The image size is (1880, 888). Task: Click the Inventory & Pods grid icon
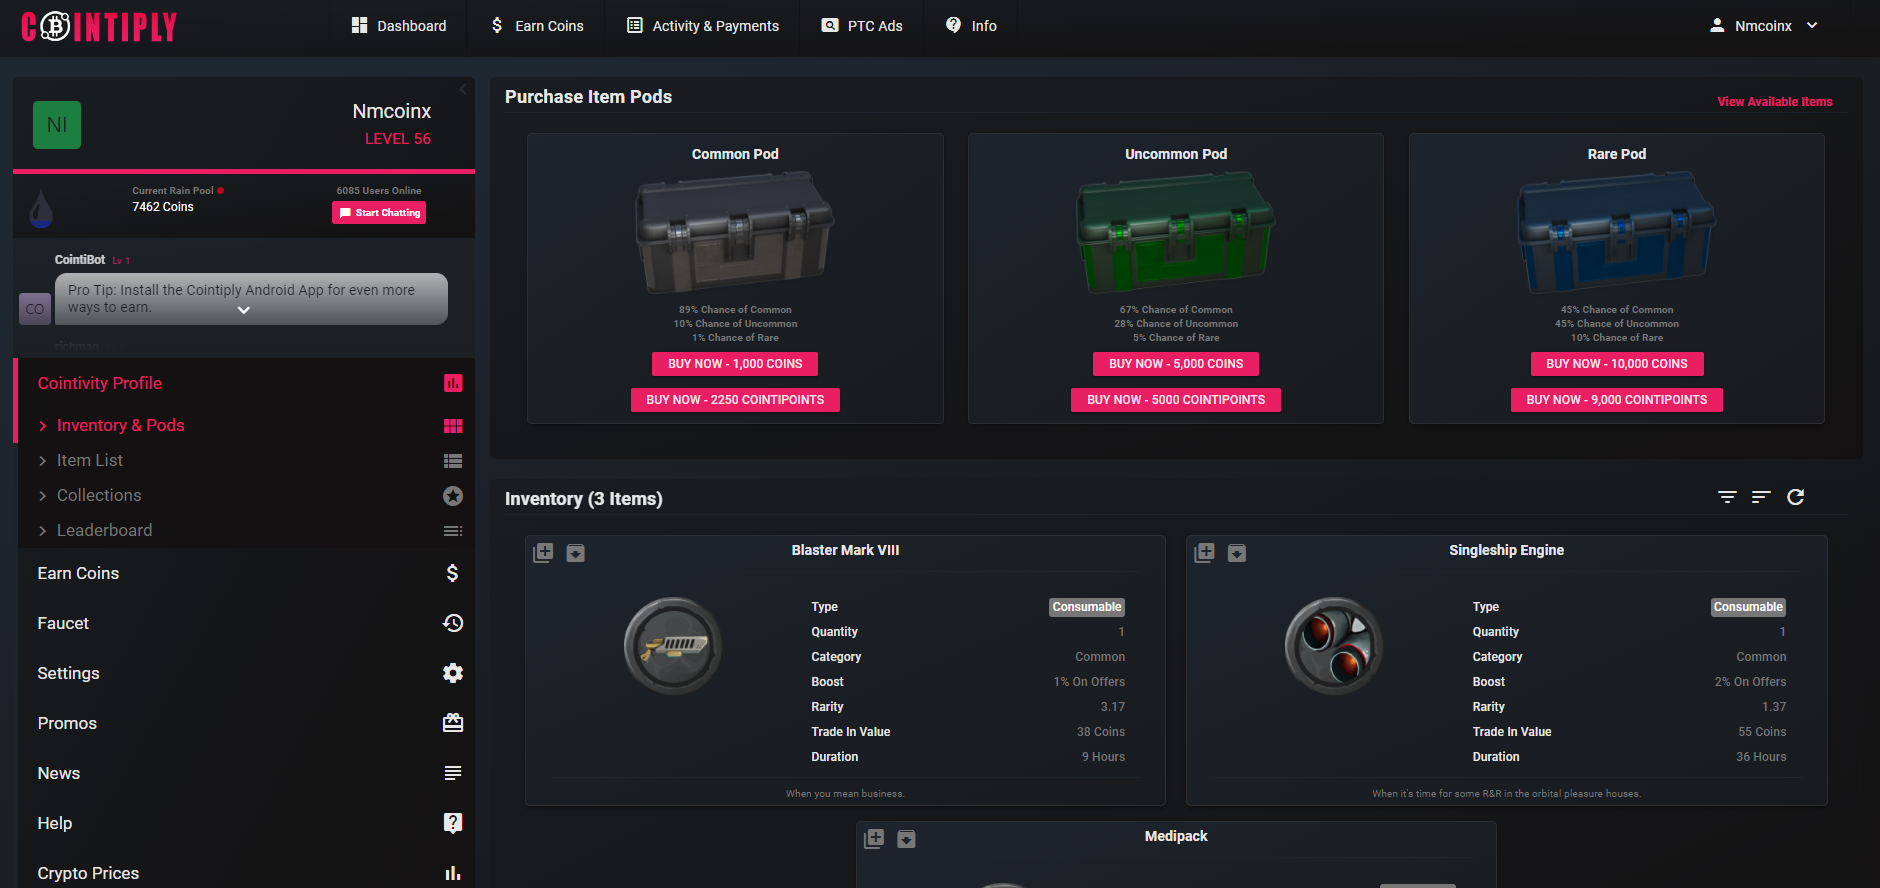tap(453, 426)
